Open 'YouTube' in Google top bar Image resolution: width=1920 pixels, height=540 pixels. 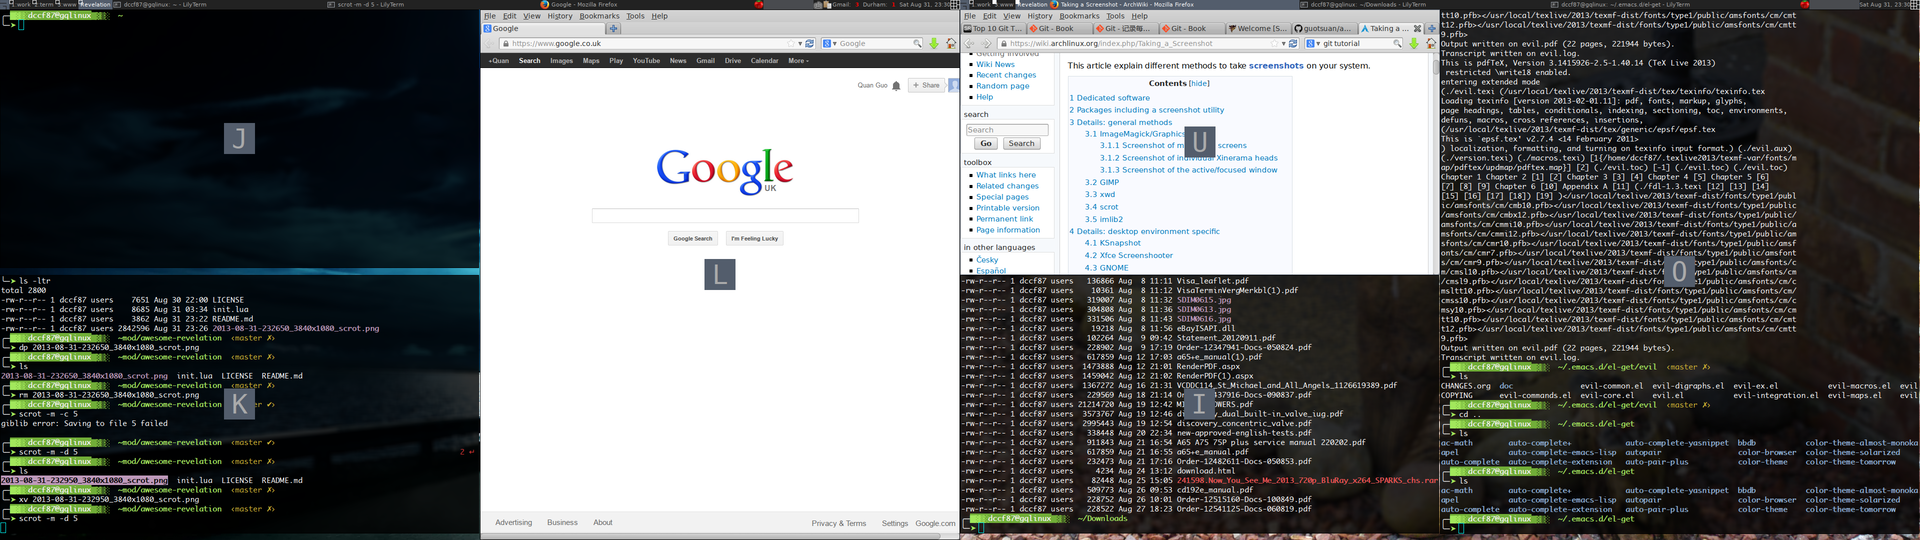pos(646,61)
